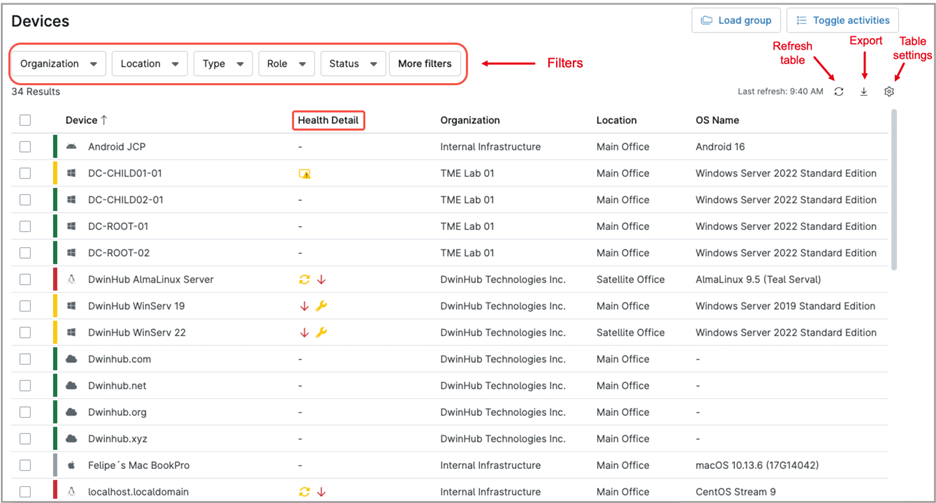
Task: Toggle the select-all checkbox in table header
Action: pos(25,121)
